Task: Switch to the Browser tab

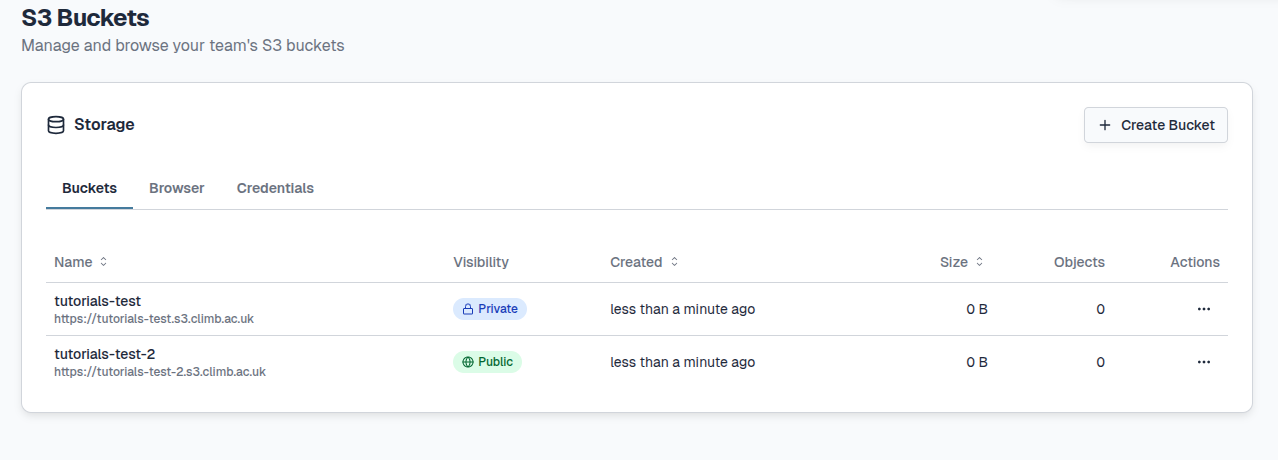Action: [176, 188]
